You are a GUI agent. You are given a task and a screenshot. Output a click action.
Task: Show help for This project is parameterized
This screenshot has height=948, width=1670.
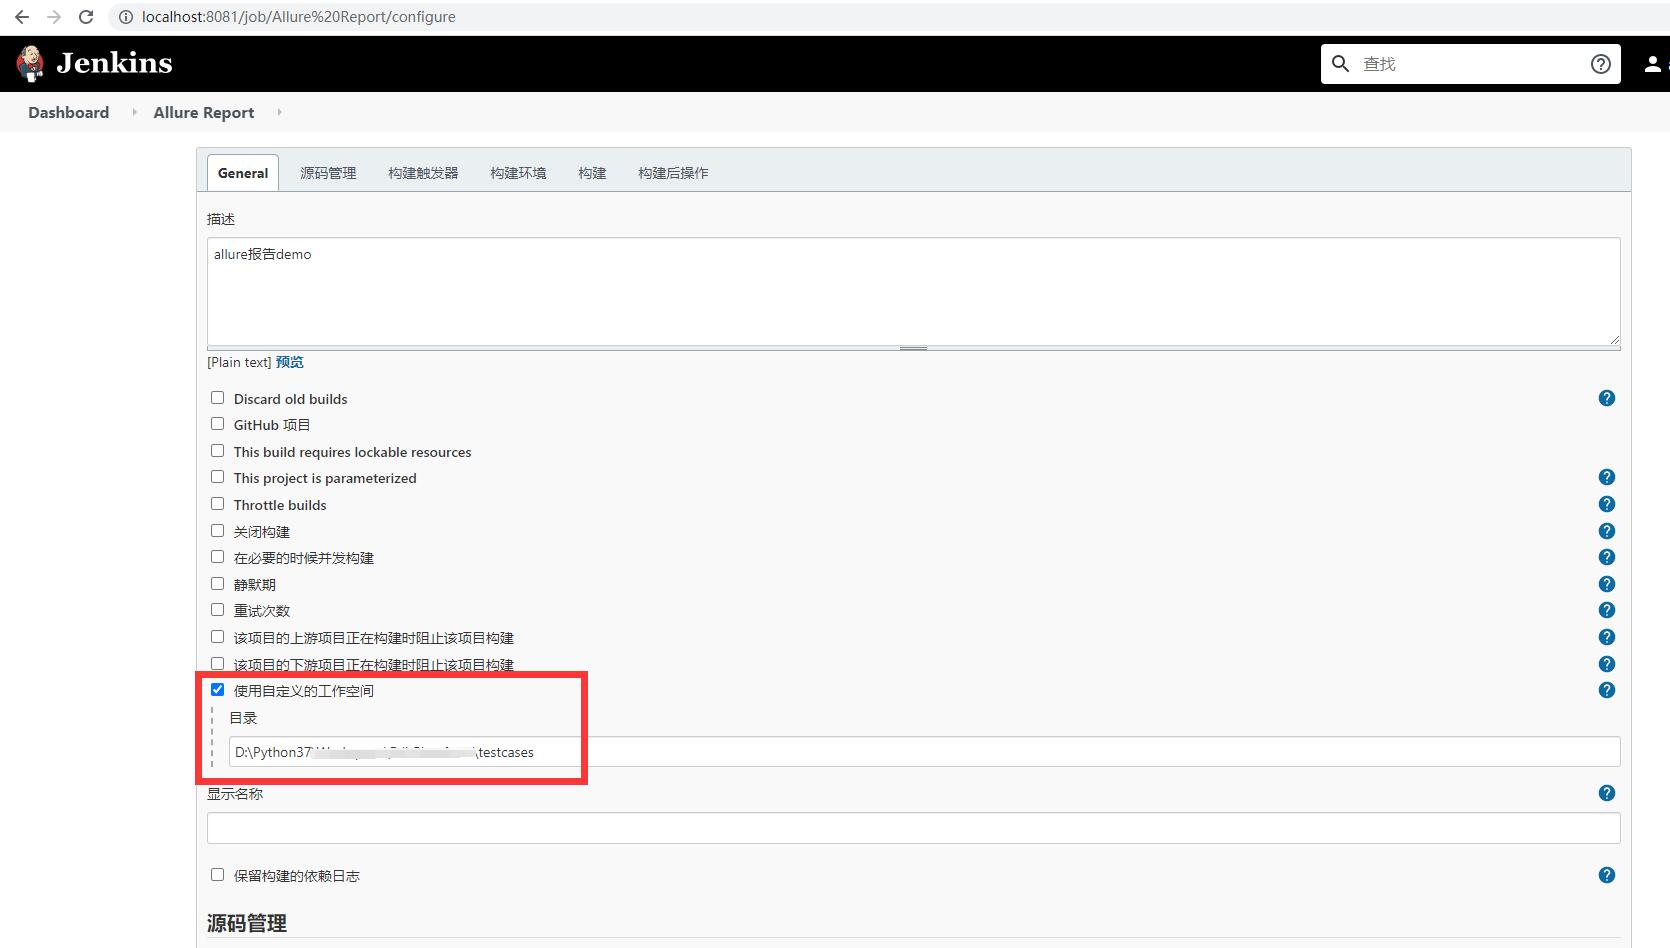pyautogui.click(x=1607, y=477)
